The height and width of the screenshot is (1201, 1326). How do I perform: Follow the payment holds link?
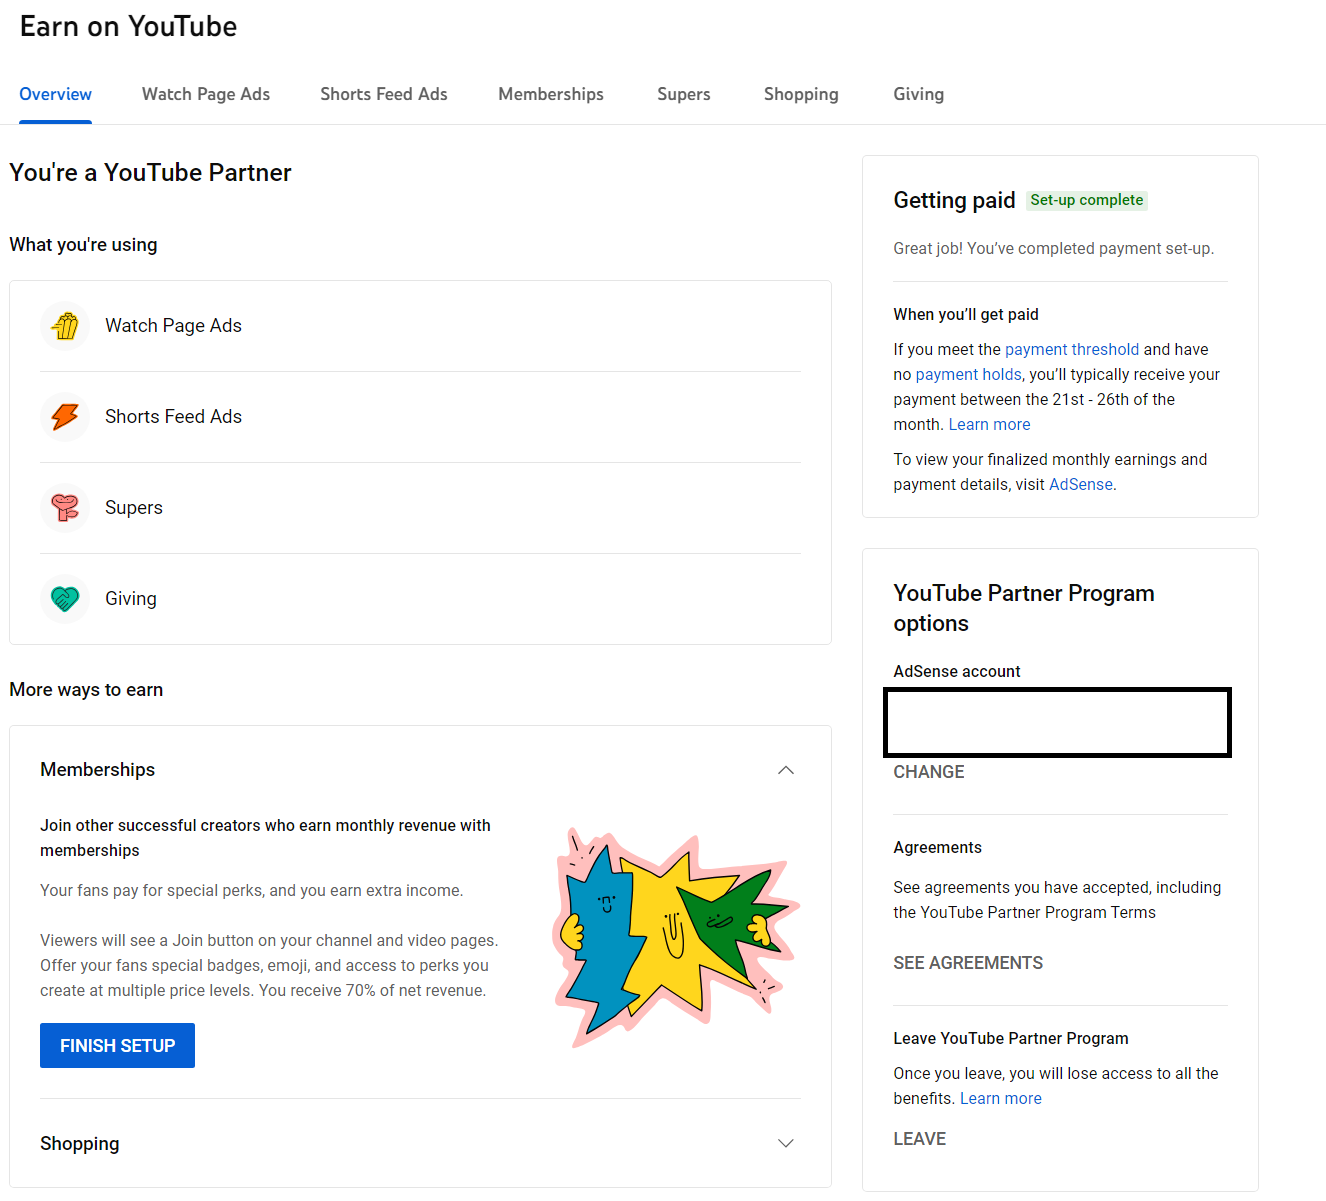968,374
